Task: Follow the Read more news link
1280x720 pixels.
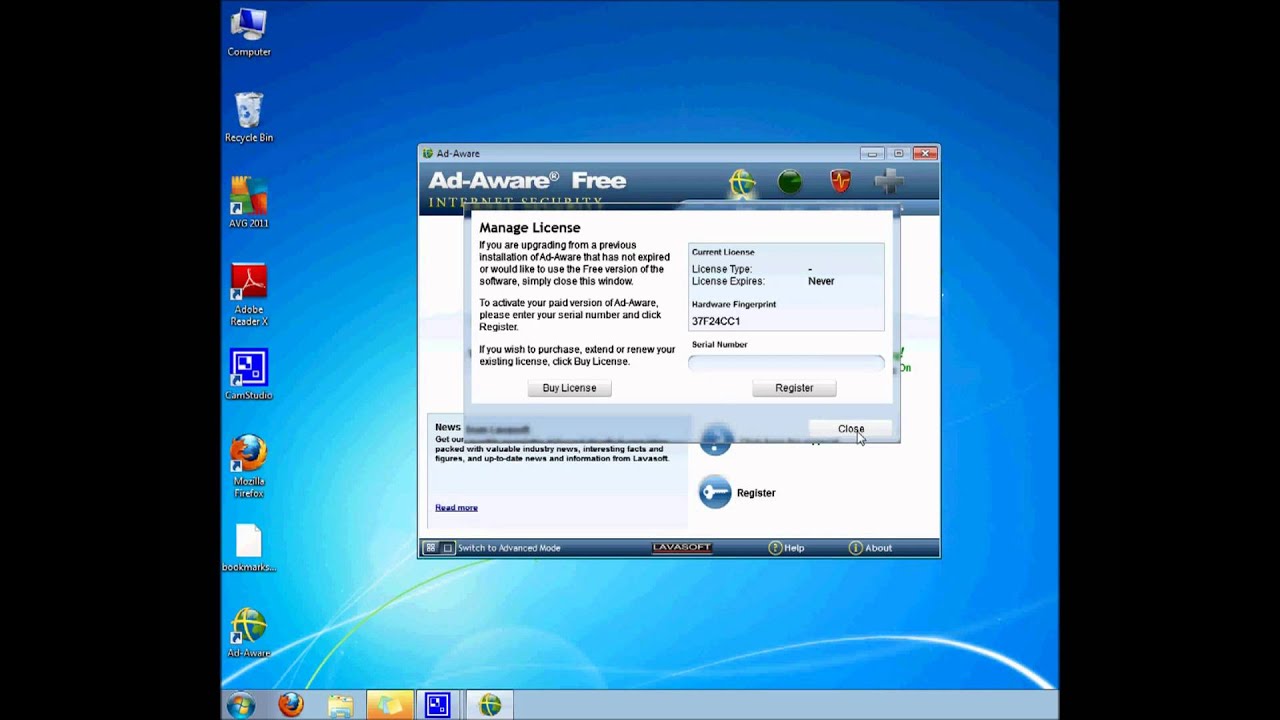Action: (x=456, y=508)
